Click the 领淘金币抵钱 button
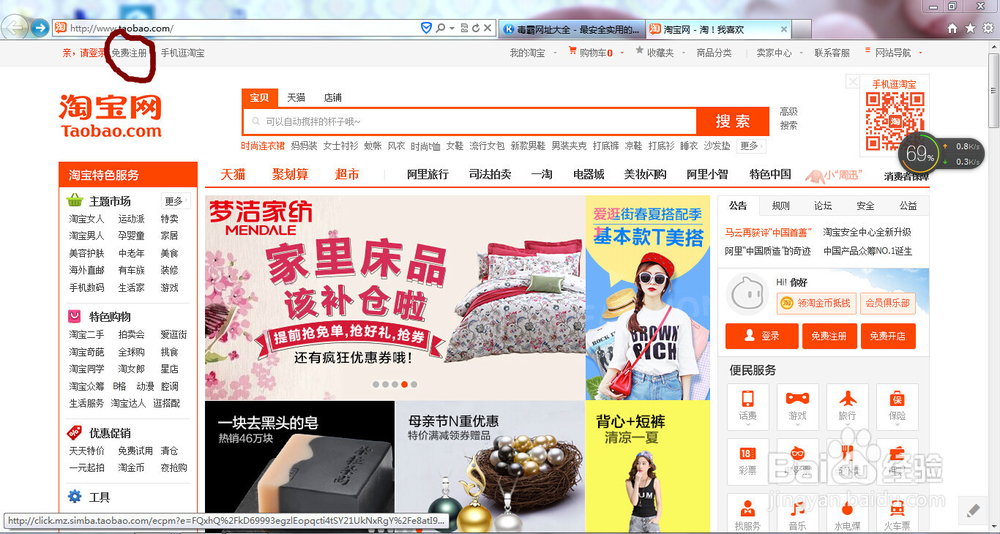 [x=816, y=304]
